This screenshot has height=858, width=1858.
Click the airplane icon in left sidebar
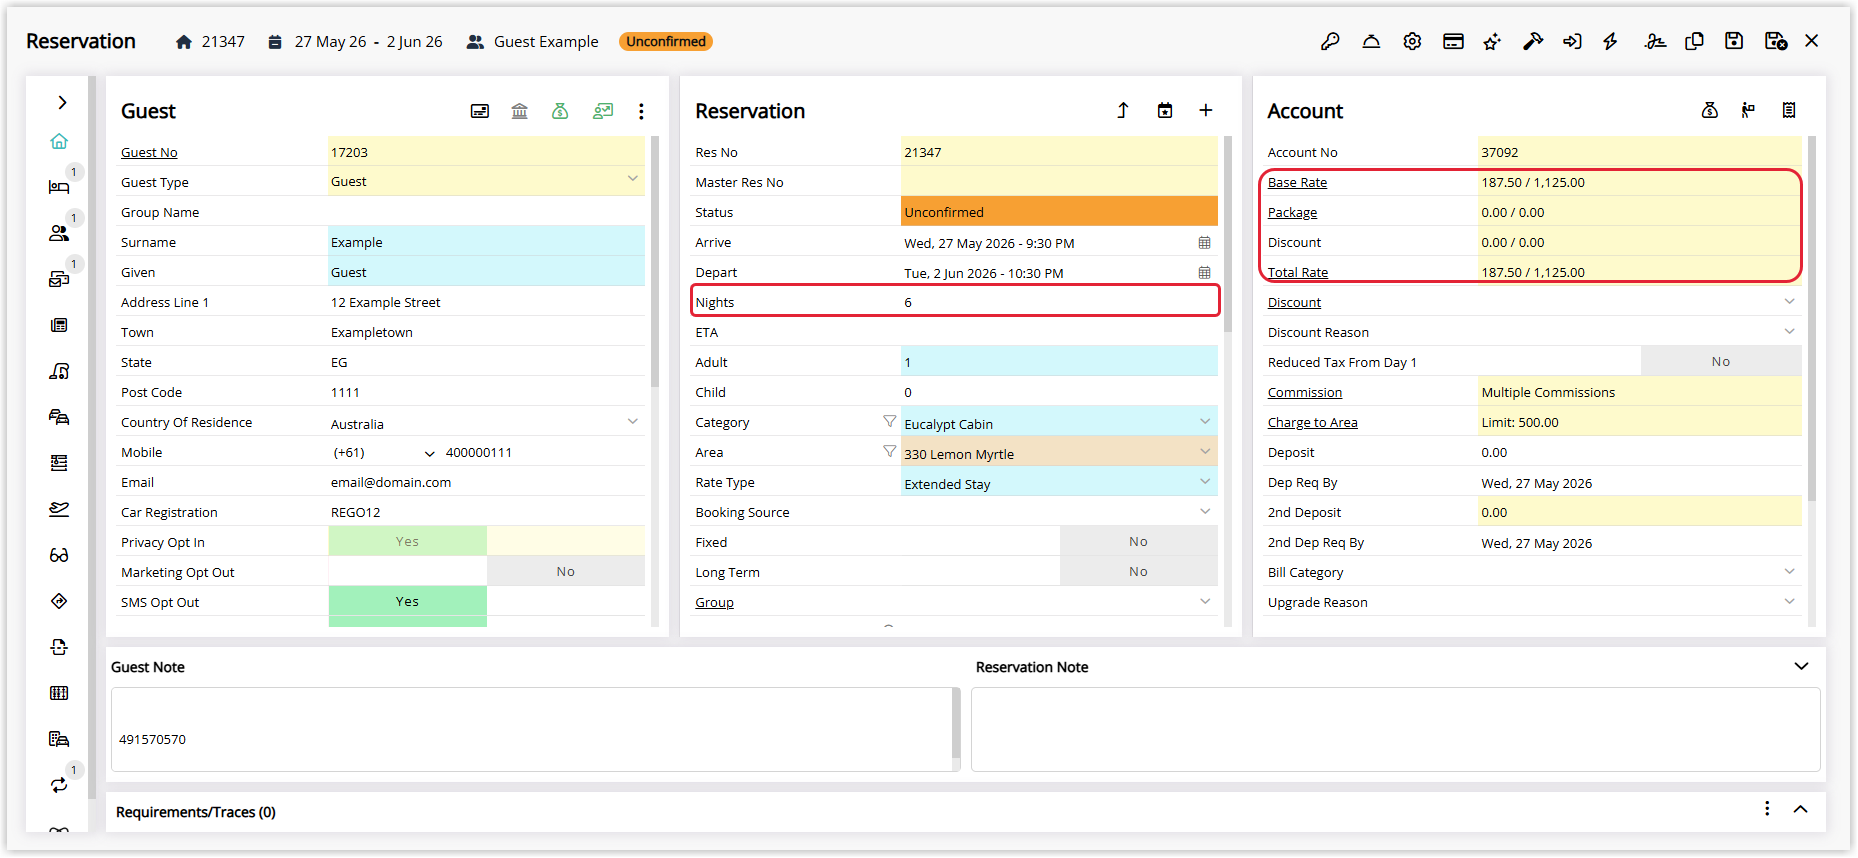[59, 509]
